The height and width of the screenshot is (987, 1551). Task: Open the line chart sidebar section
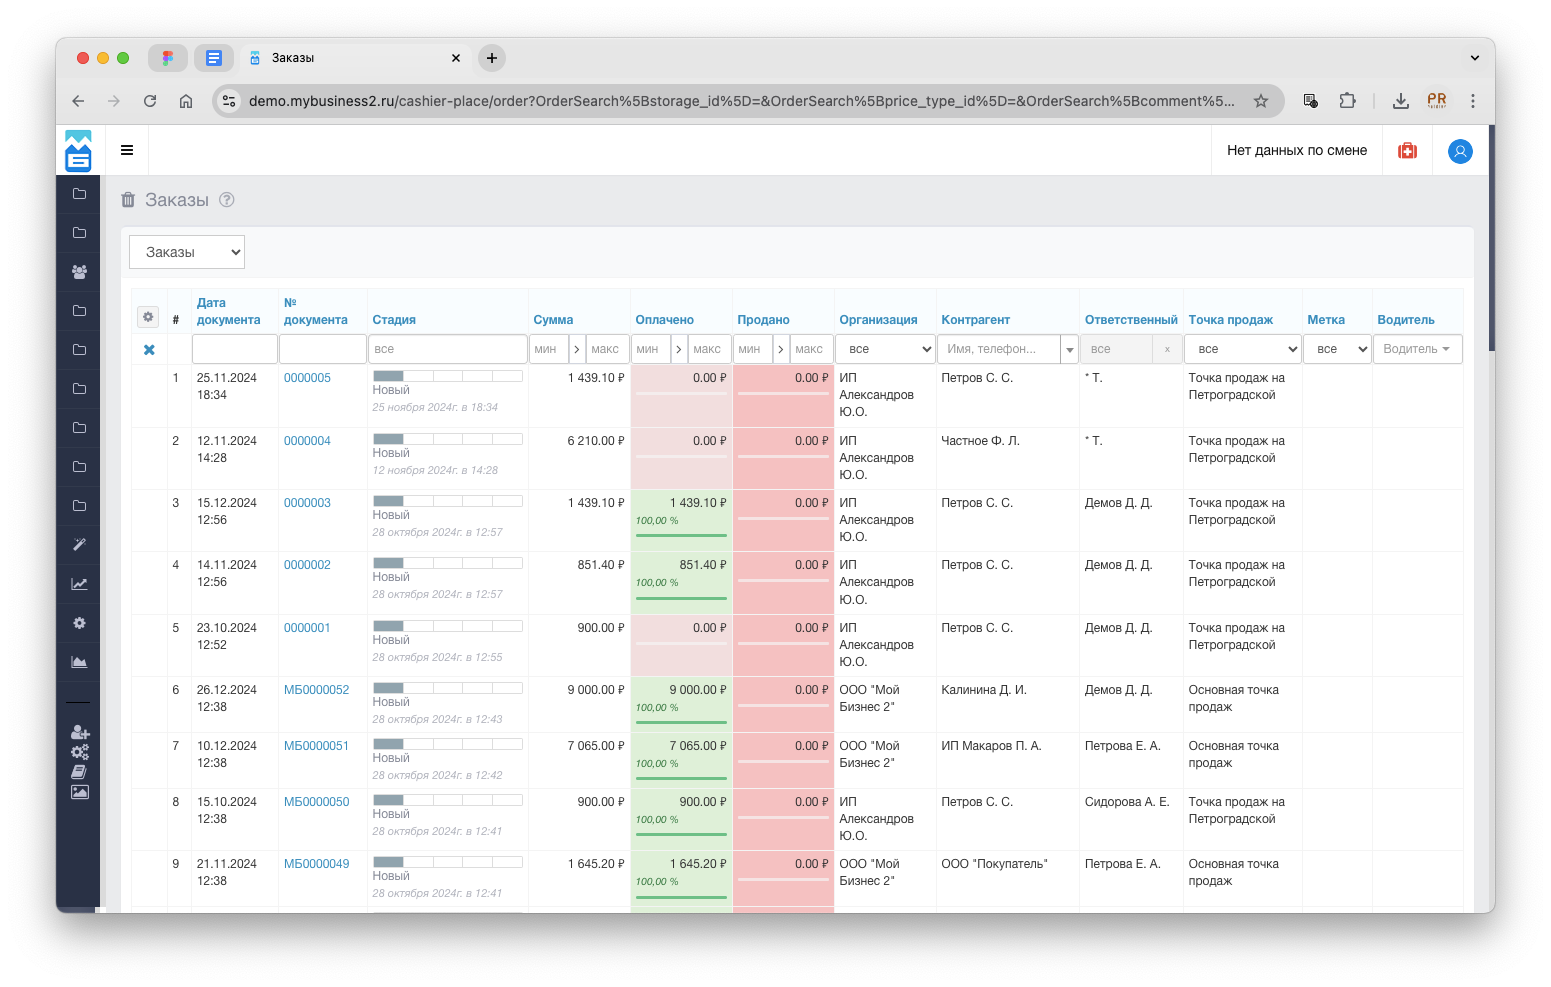[x=79, y=584]
